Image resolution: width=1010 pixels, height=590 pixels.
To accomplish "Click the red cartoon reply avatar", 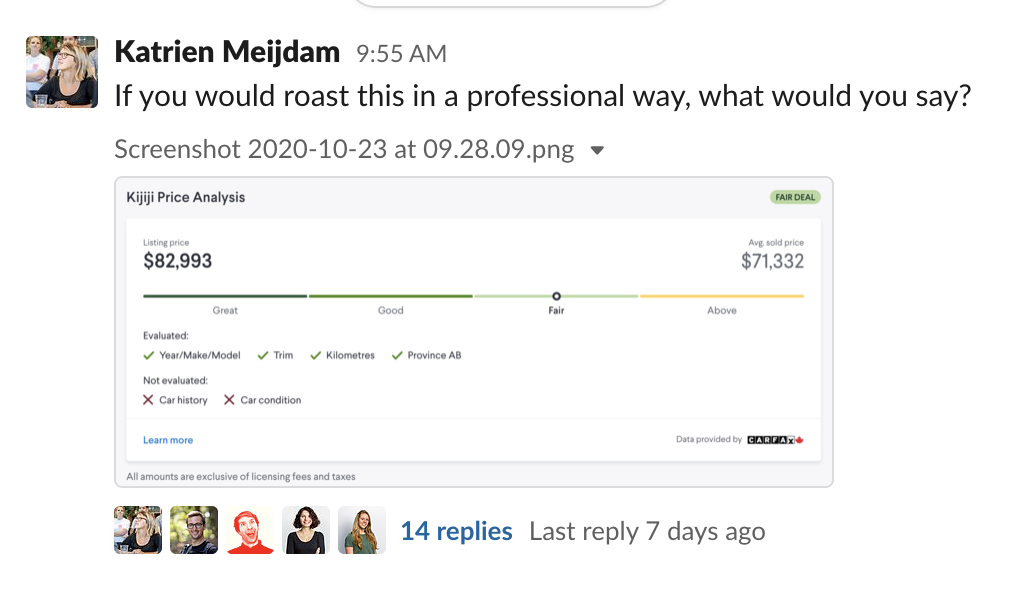I will 249,529.
